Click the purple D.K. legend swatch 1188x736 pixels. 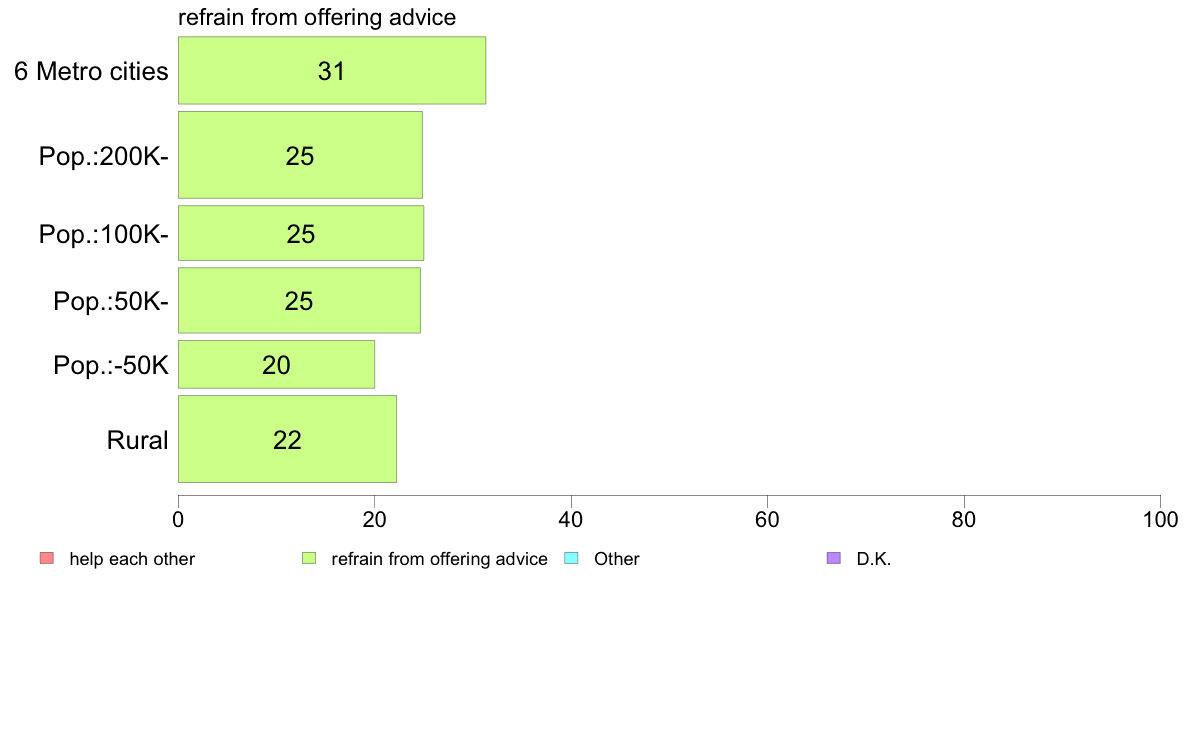(x=833, y=559)
